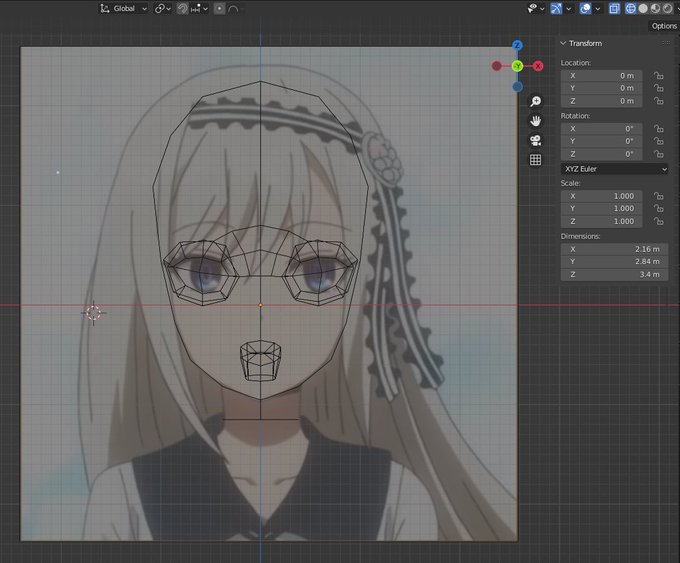Viewport: 680px width, 563px height.
Task: Click the mouth wireframe mesh
Action: coord(260,361)
